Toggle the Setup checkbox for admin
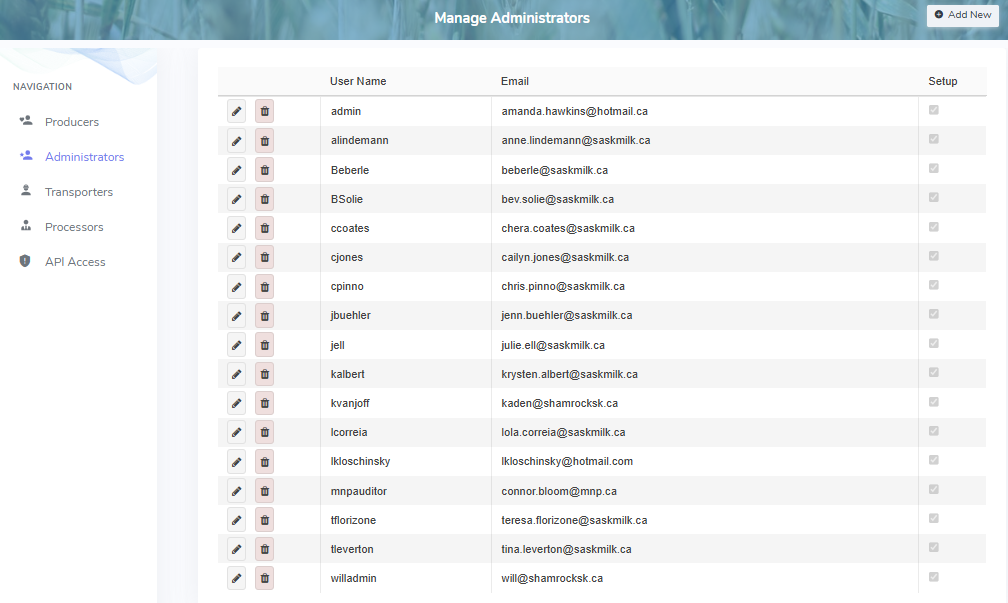 (x=933, y=110)
